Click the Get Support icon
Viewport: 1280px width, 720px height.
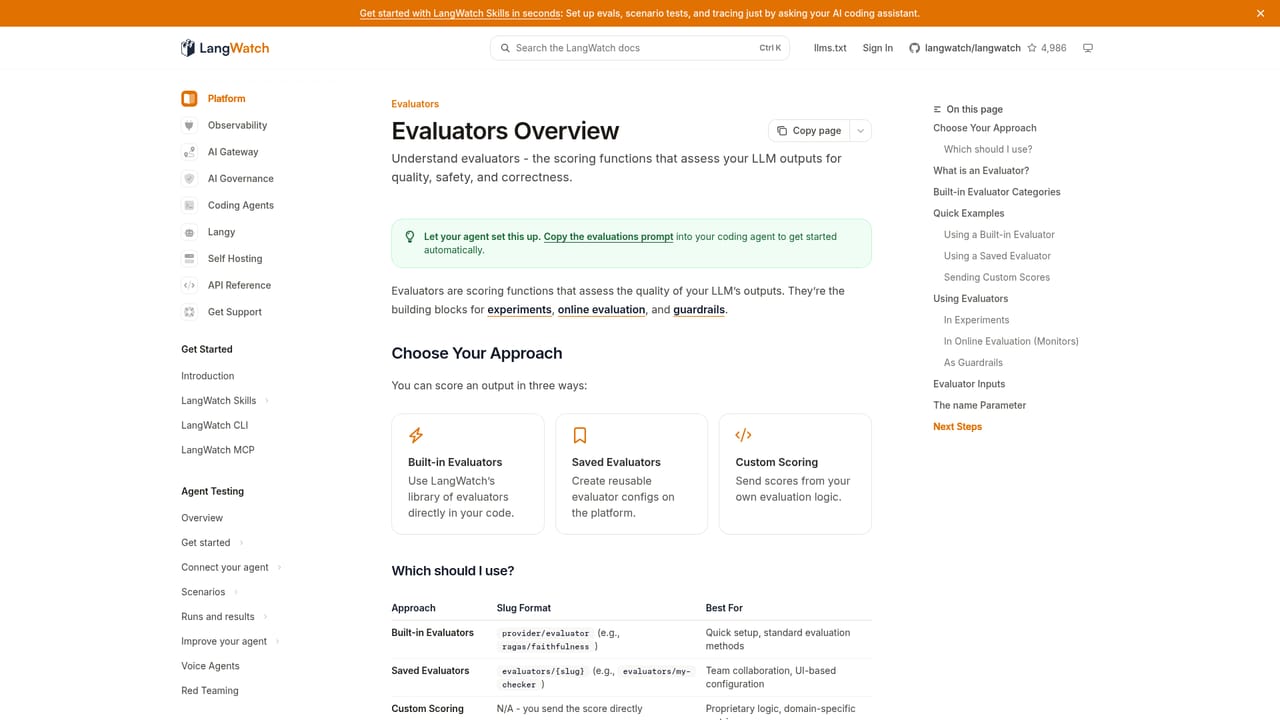189,312
